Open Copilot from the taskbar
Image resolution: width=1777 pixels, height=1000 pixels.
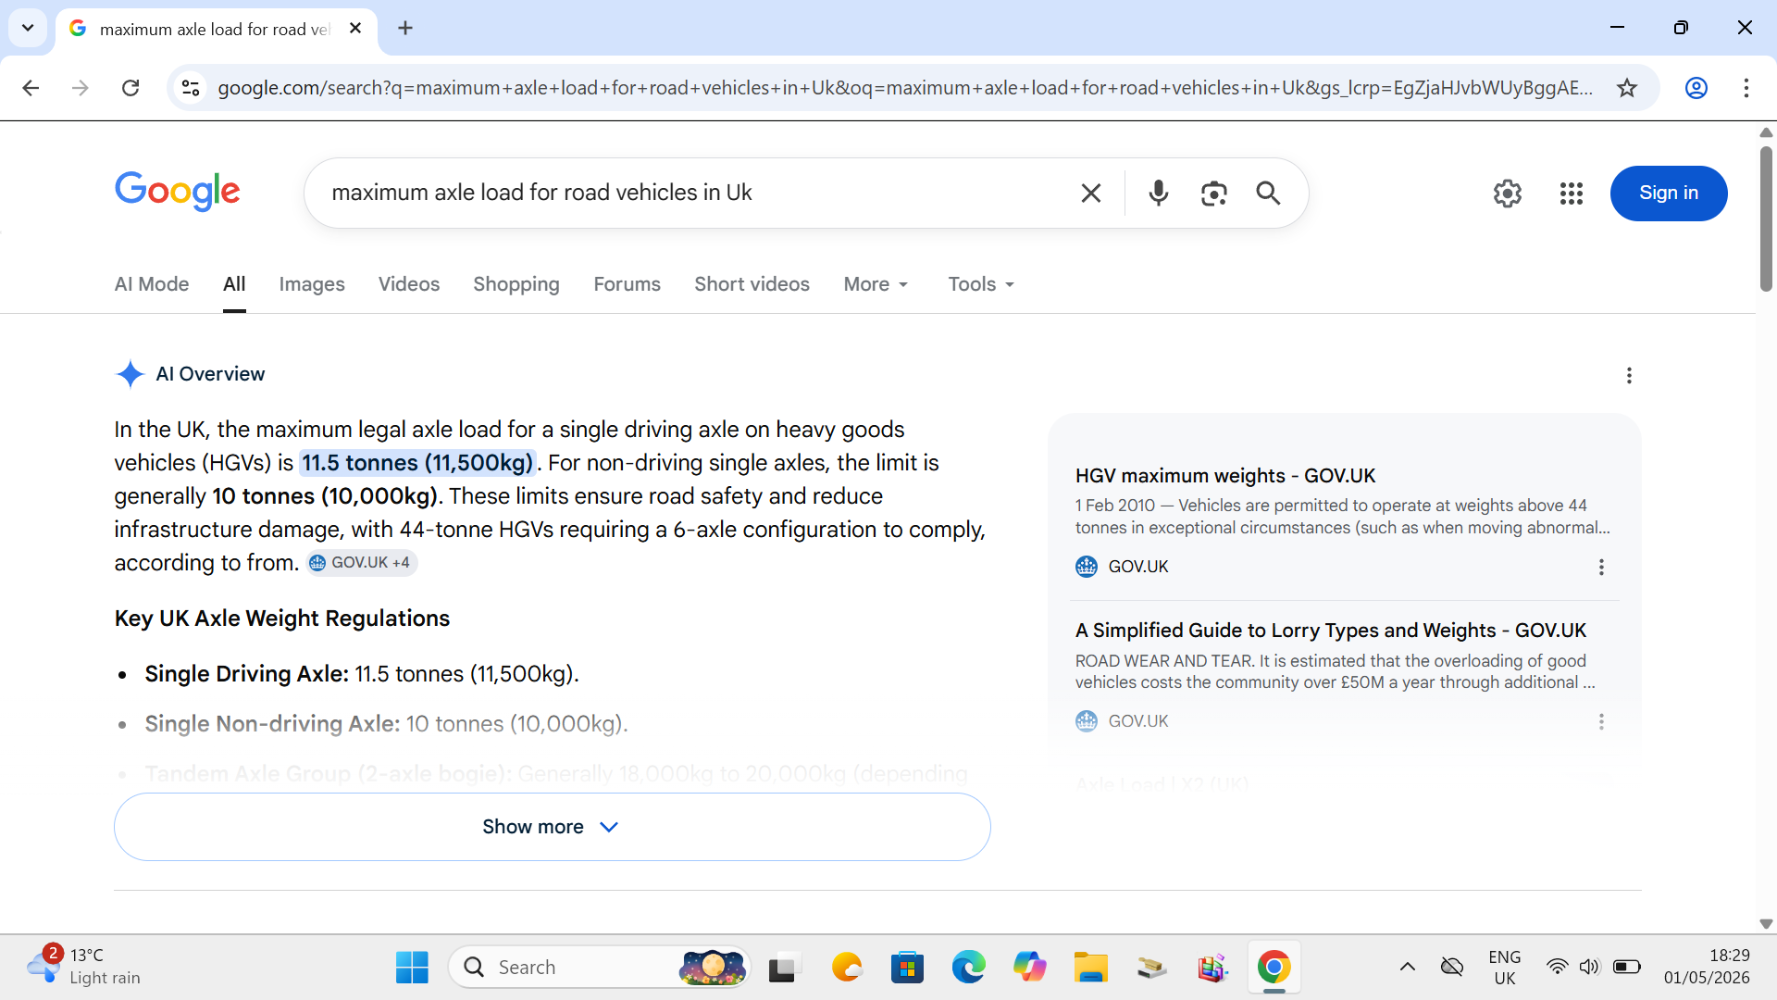click(1029, 967)
